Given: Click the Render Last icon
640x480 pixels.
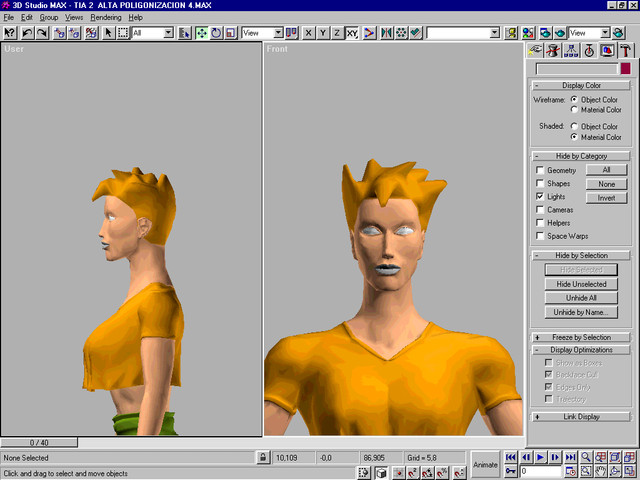Looking at the screenshot, I should [x=618, y=33].
